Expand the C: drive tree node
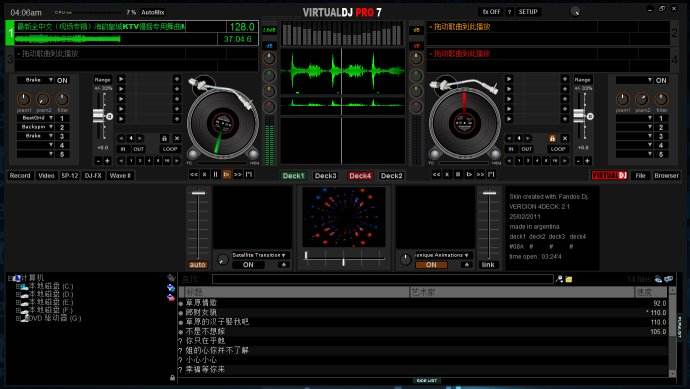This screenshot has height=389, width=690. [18, 286]
